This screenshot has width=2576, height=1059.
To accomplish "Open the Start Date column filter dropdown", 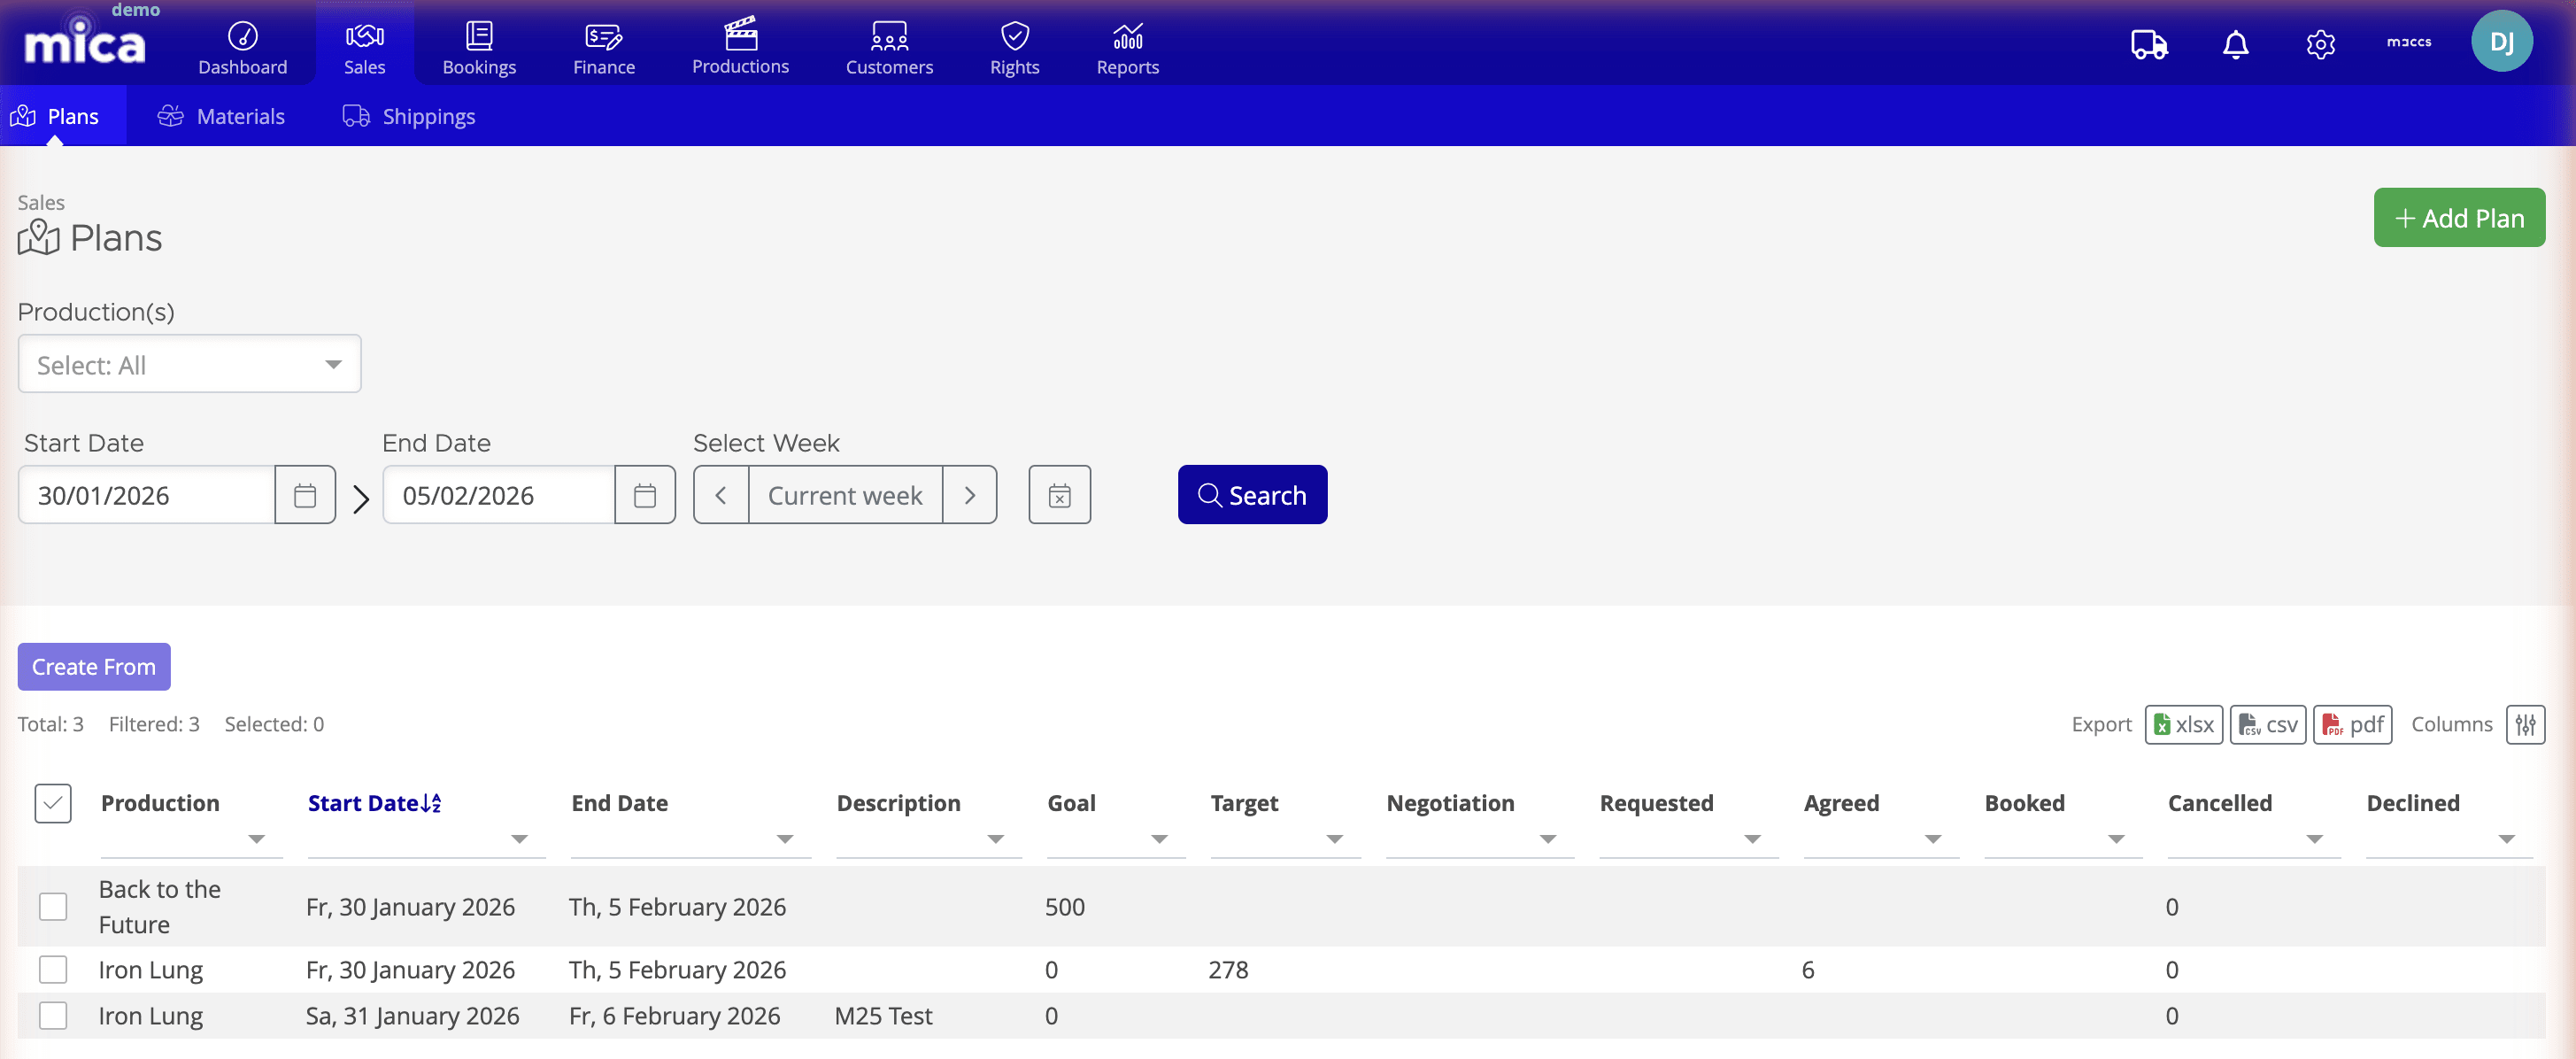I will coord(519,839).
